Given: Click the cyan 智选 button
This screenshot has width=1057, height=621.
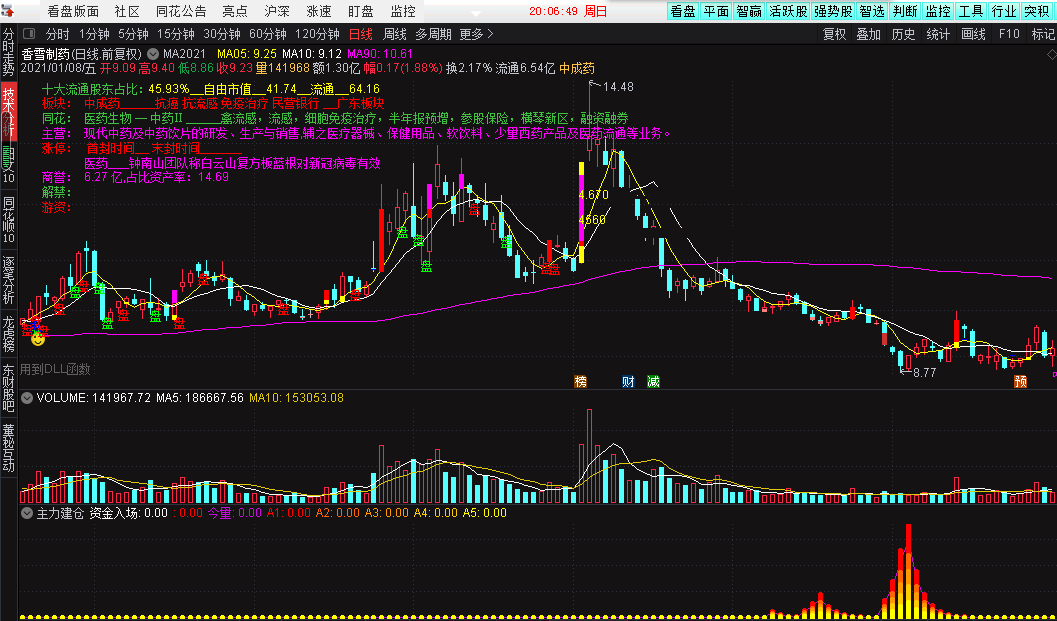Looking at the screenshot, I should (x=872, y=11).
